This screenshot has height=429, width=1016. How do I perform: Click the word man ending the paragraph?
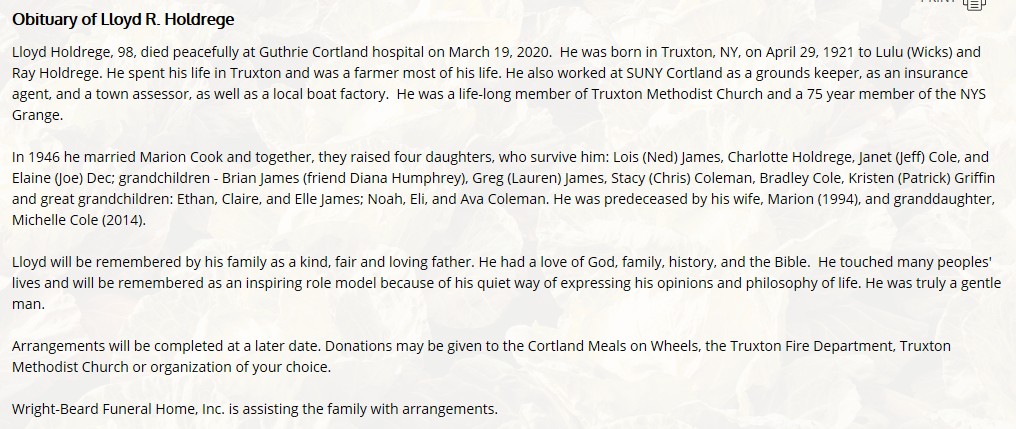(28, 305)
